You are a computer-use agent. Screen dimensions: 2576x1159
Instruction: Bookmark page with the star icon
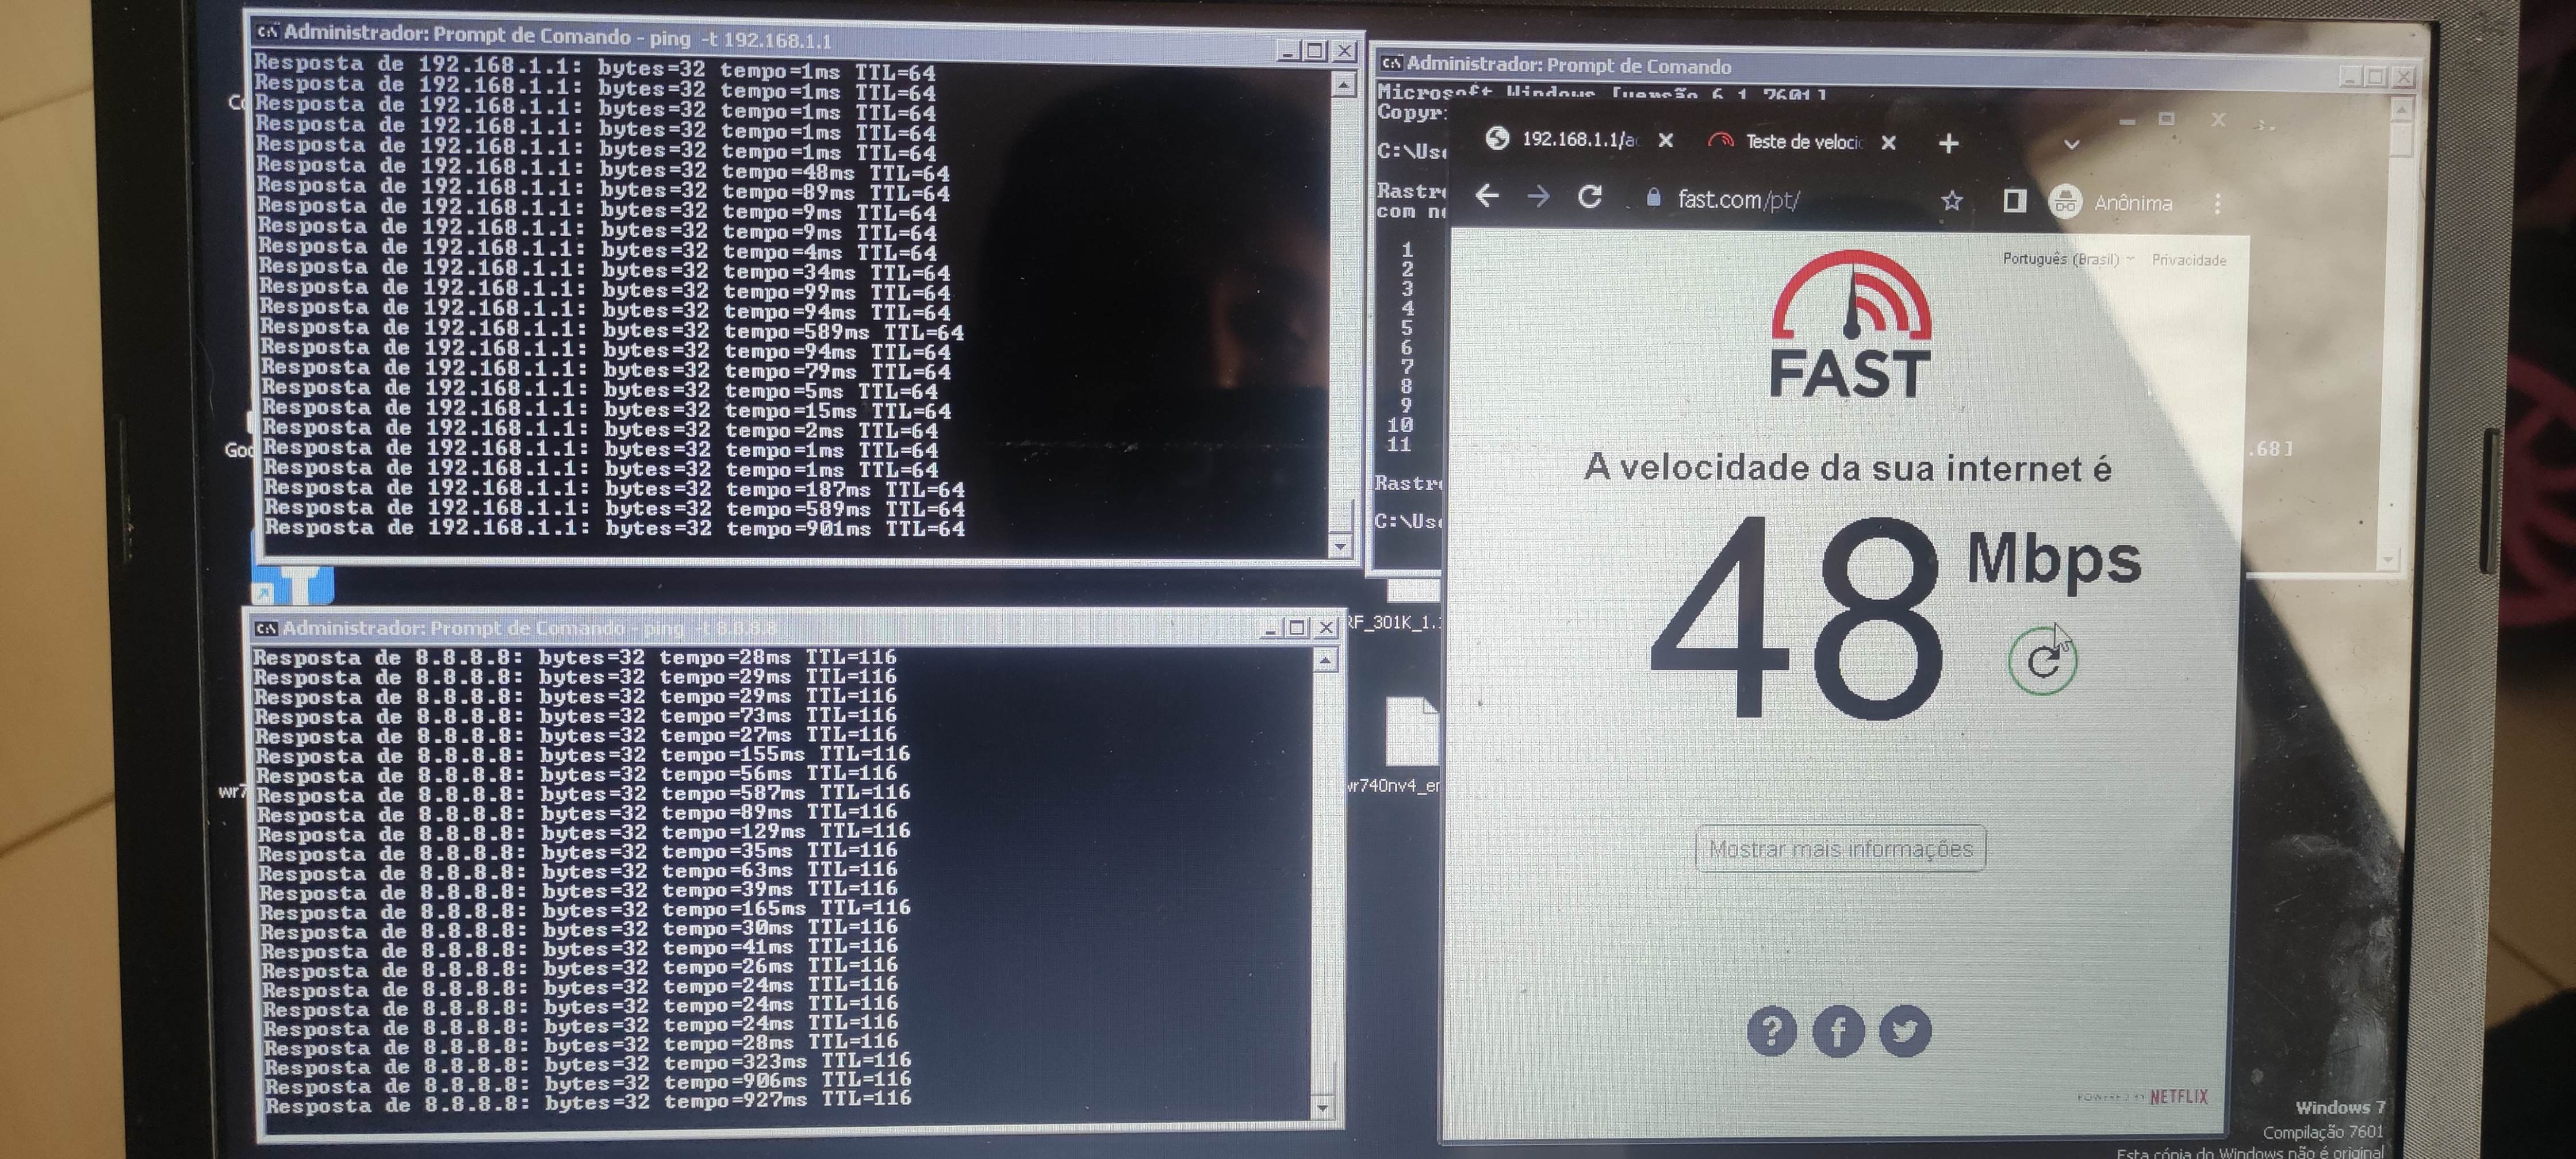tap(1951, 201)
